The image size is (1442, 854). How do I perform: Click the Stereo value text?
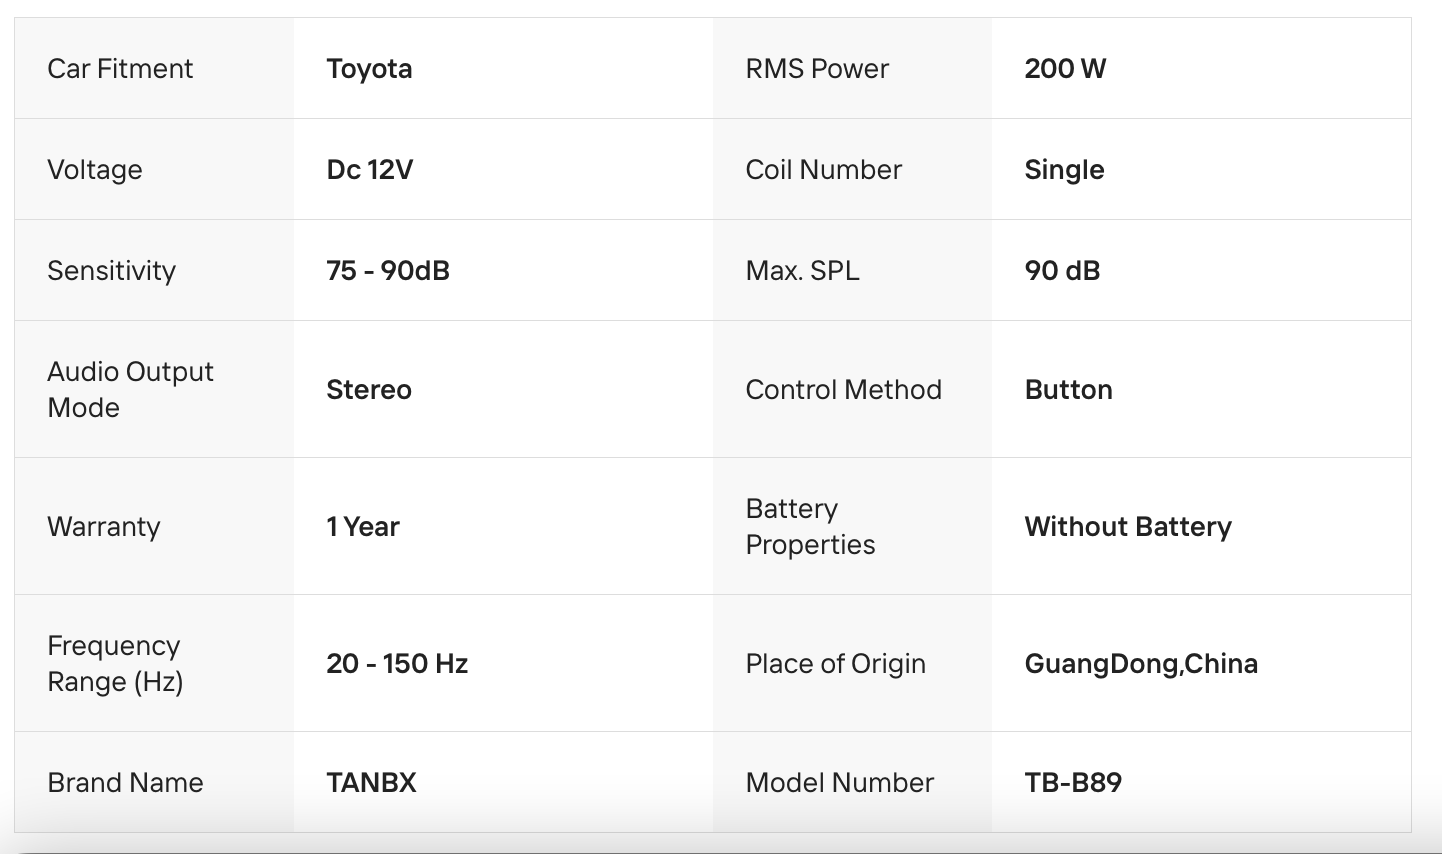369,390
